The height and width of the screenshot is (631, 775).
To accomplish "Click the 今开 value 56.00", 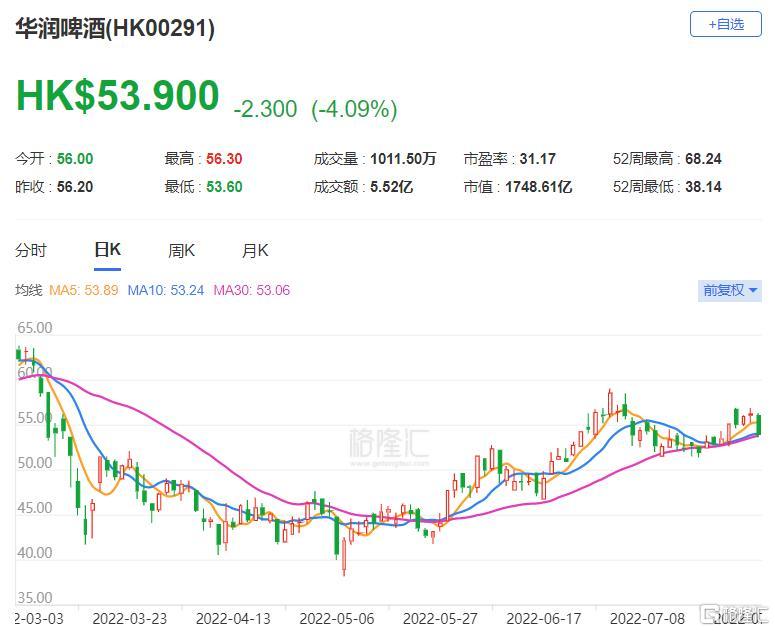I will click(75, 159).
